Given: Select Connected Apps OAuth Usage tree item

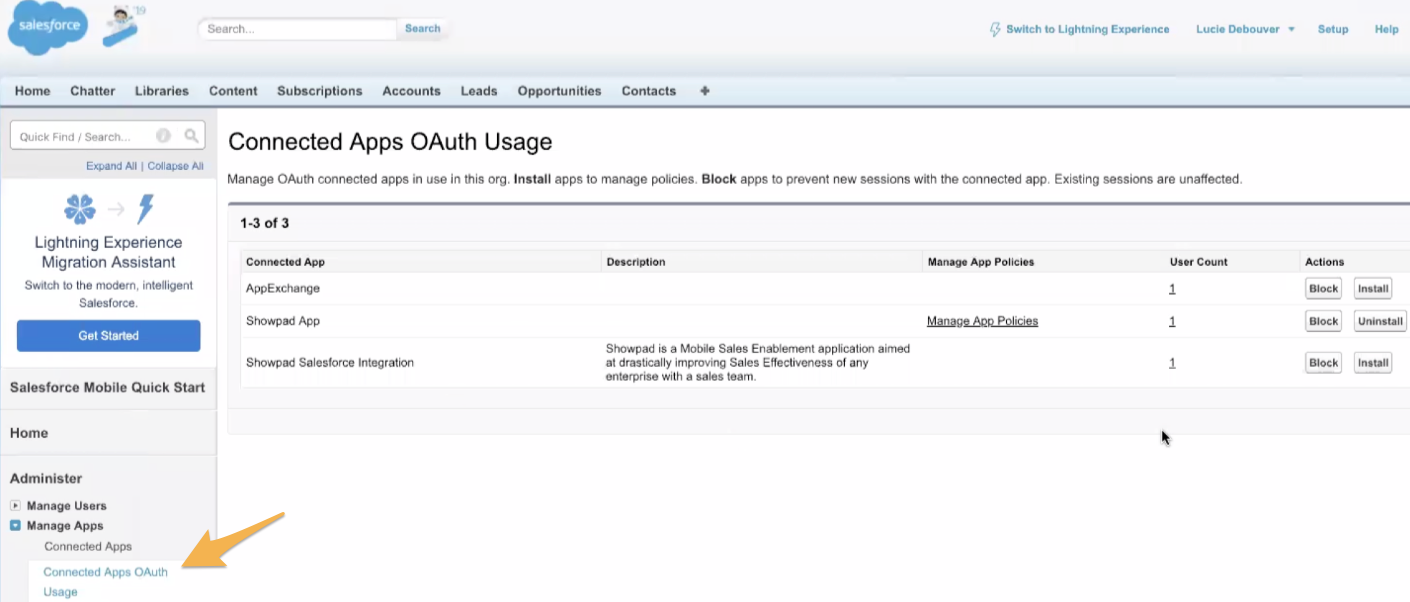Looking at the screenshot, I should (105, 582).
